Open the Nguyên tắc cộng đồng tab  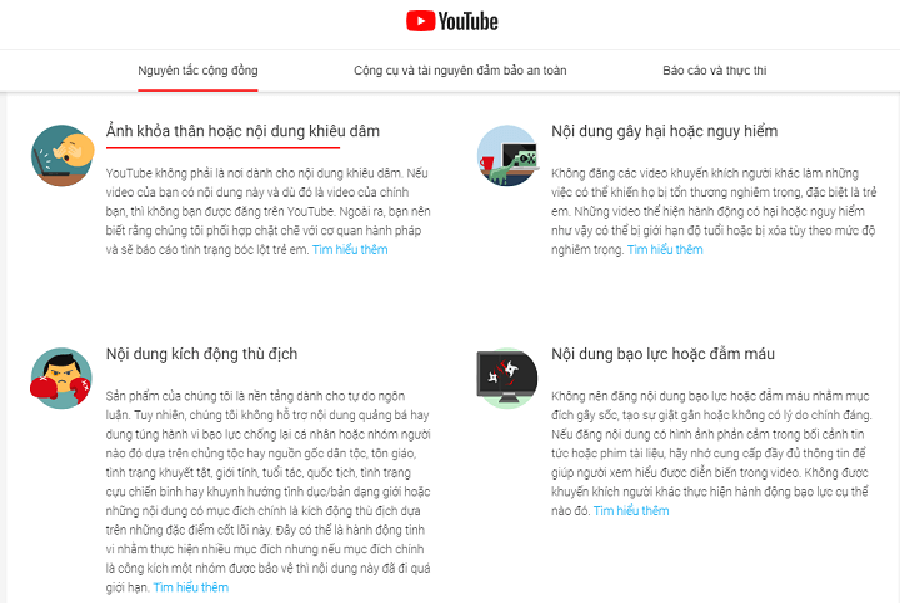click(197, 71)
